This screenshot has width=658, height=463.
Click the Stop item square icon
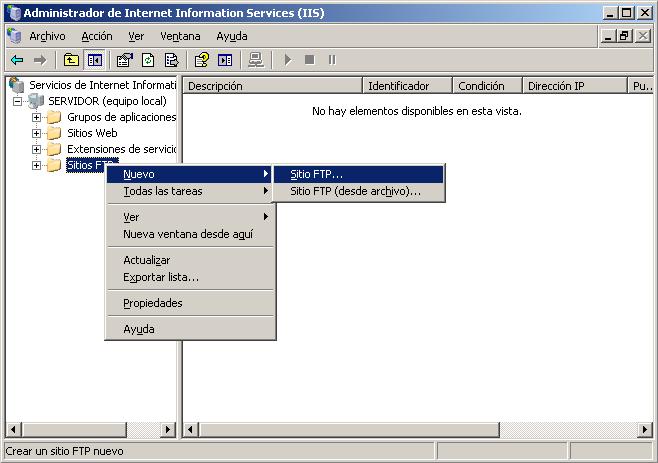click(x=310, y=60)
